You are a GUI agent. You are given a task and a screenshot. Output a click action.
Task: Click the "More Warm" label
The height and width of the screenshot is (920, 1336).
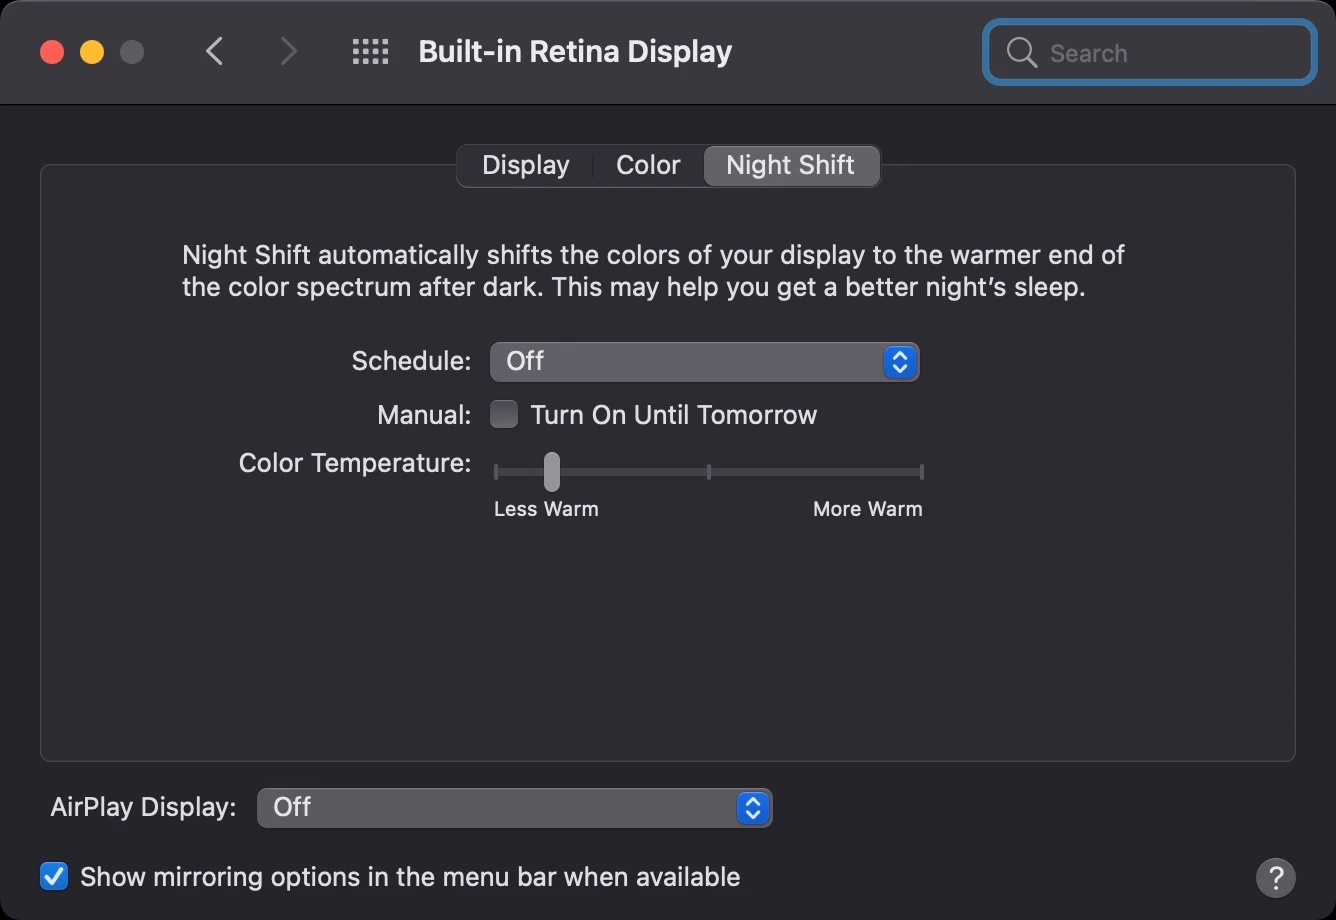coord(868,509)
